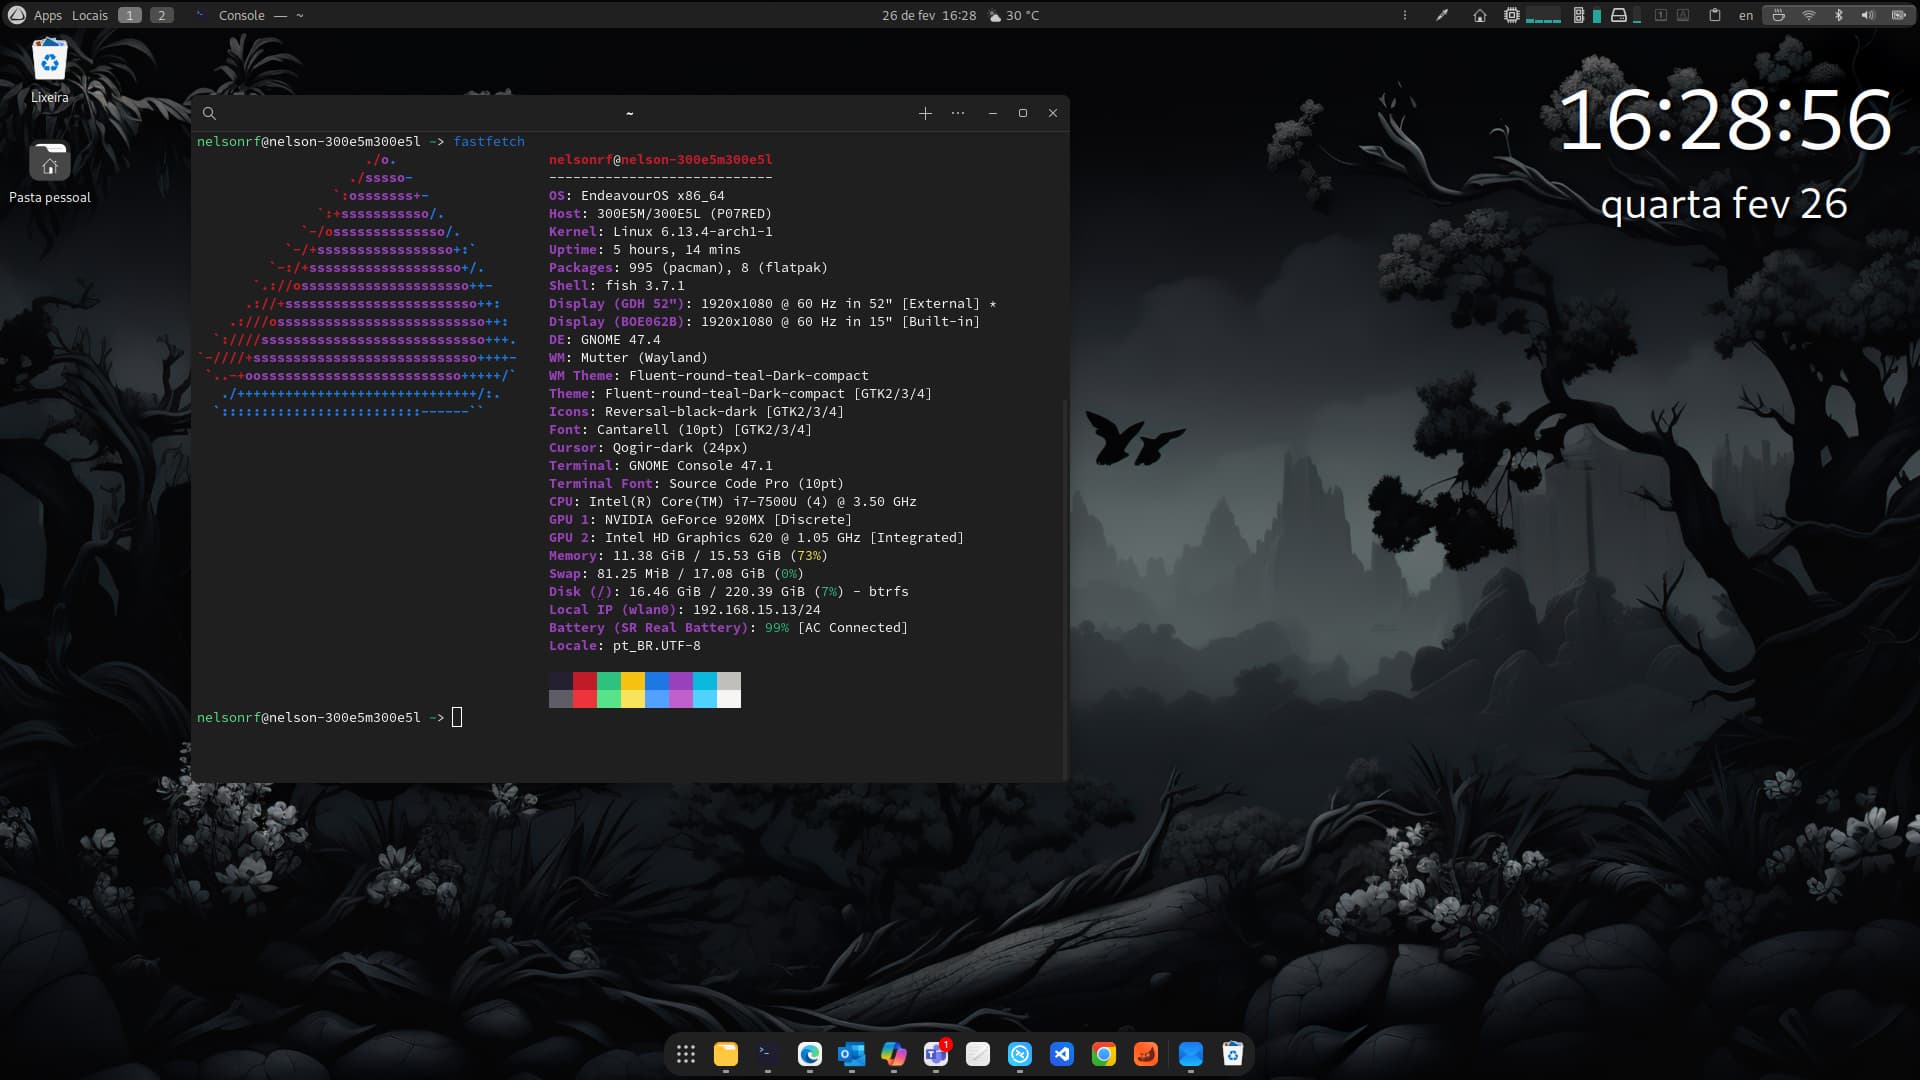Click the volume speaker icon
This screenshot has height=1080, width=1920.
click(x=1867, y=15)
